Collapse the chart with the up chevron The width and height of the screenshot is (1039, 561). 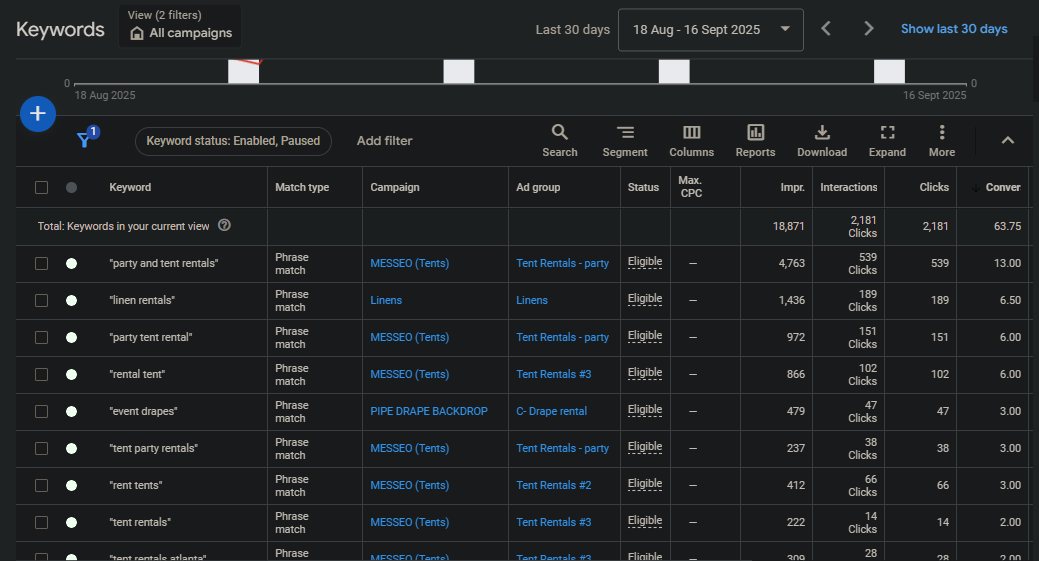1007,140
